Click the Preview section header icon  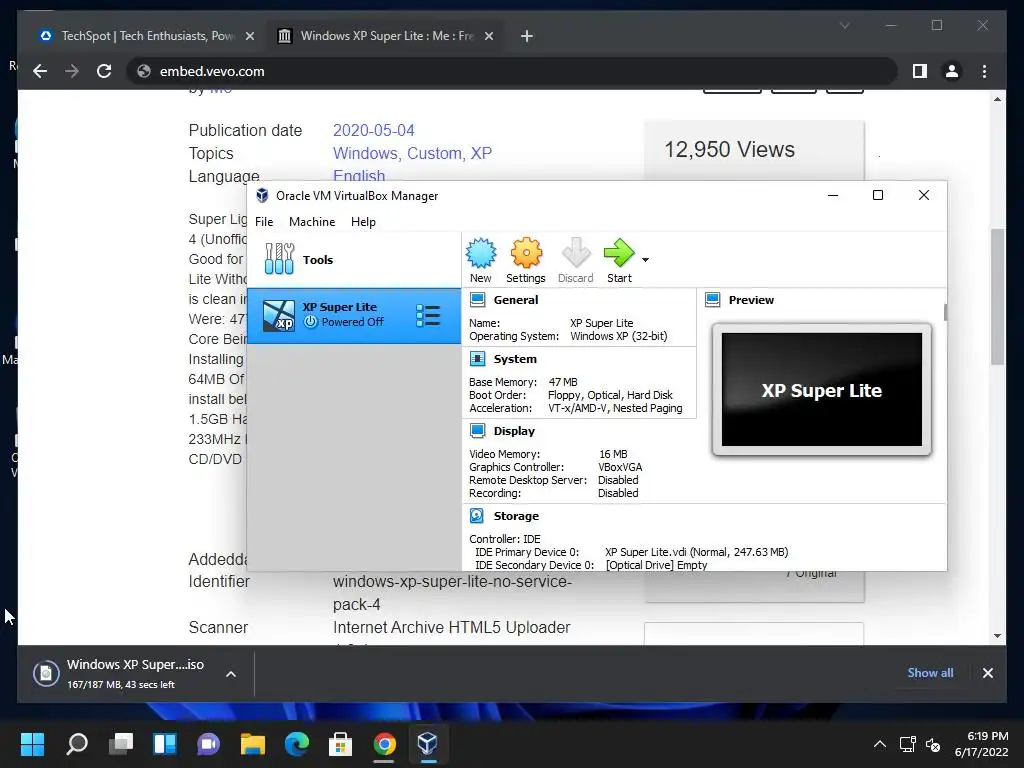coord(712,300)
